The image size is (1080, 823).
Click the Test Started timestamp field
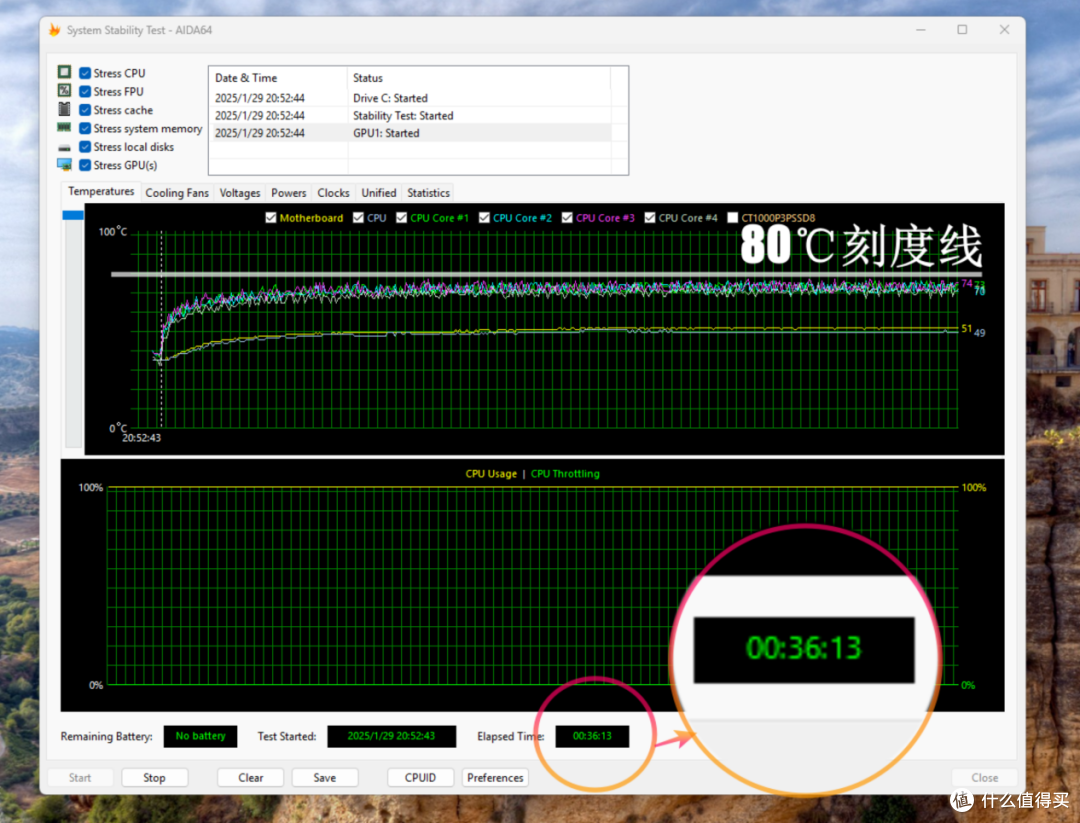click(391, 736)
